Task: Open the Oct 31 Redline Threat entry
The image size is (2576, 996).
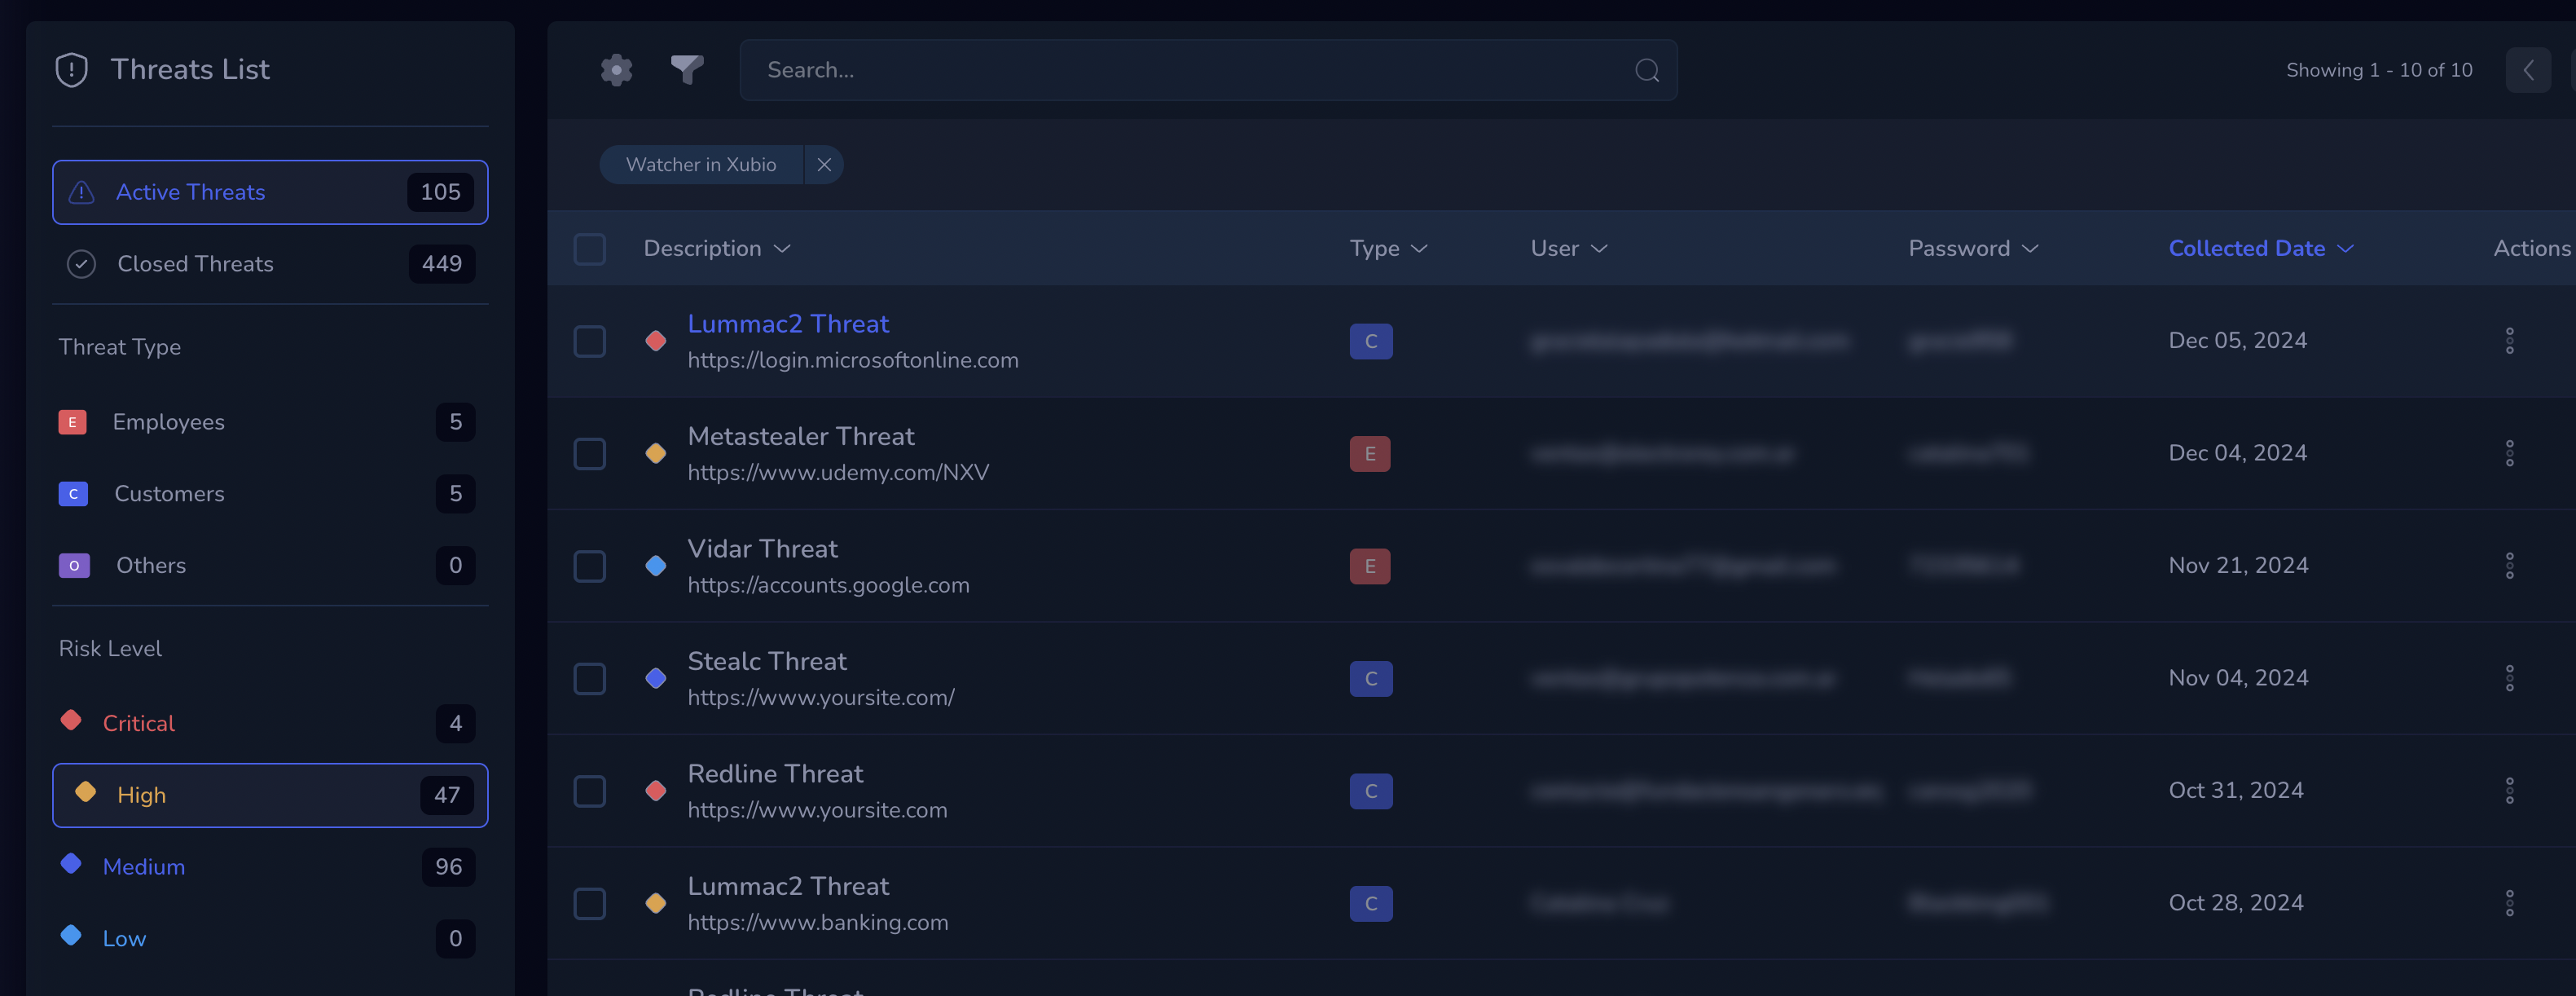Action: (775, 774)
